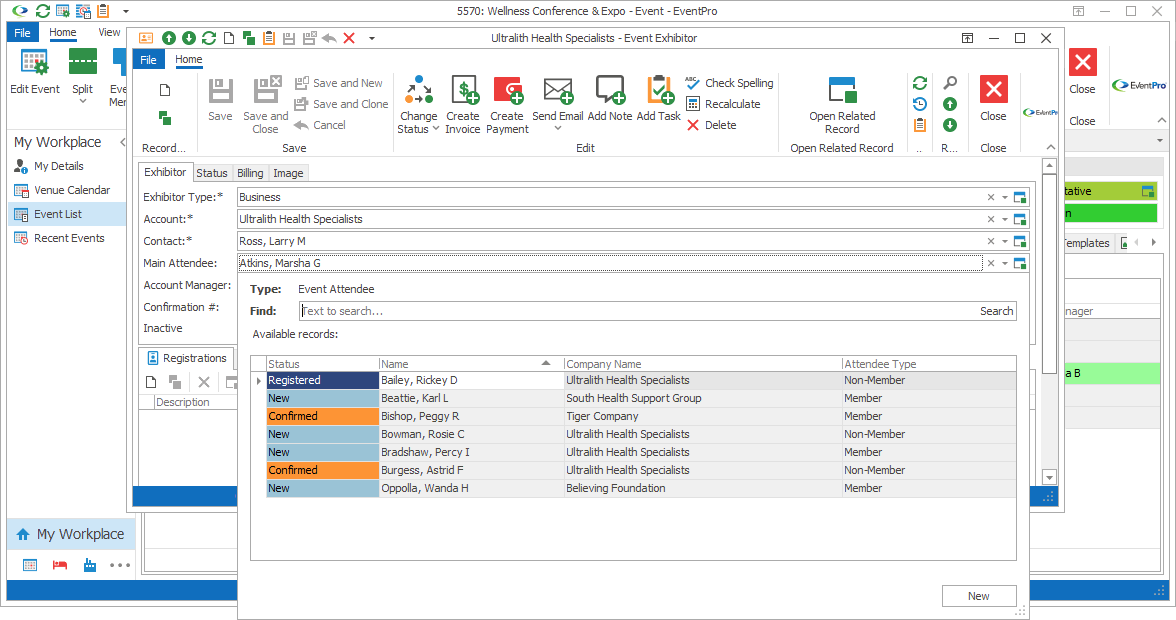Run Check Spelling
1176x620 pixels.
tap(729, 83)
